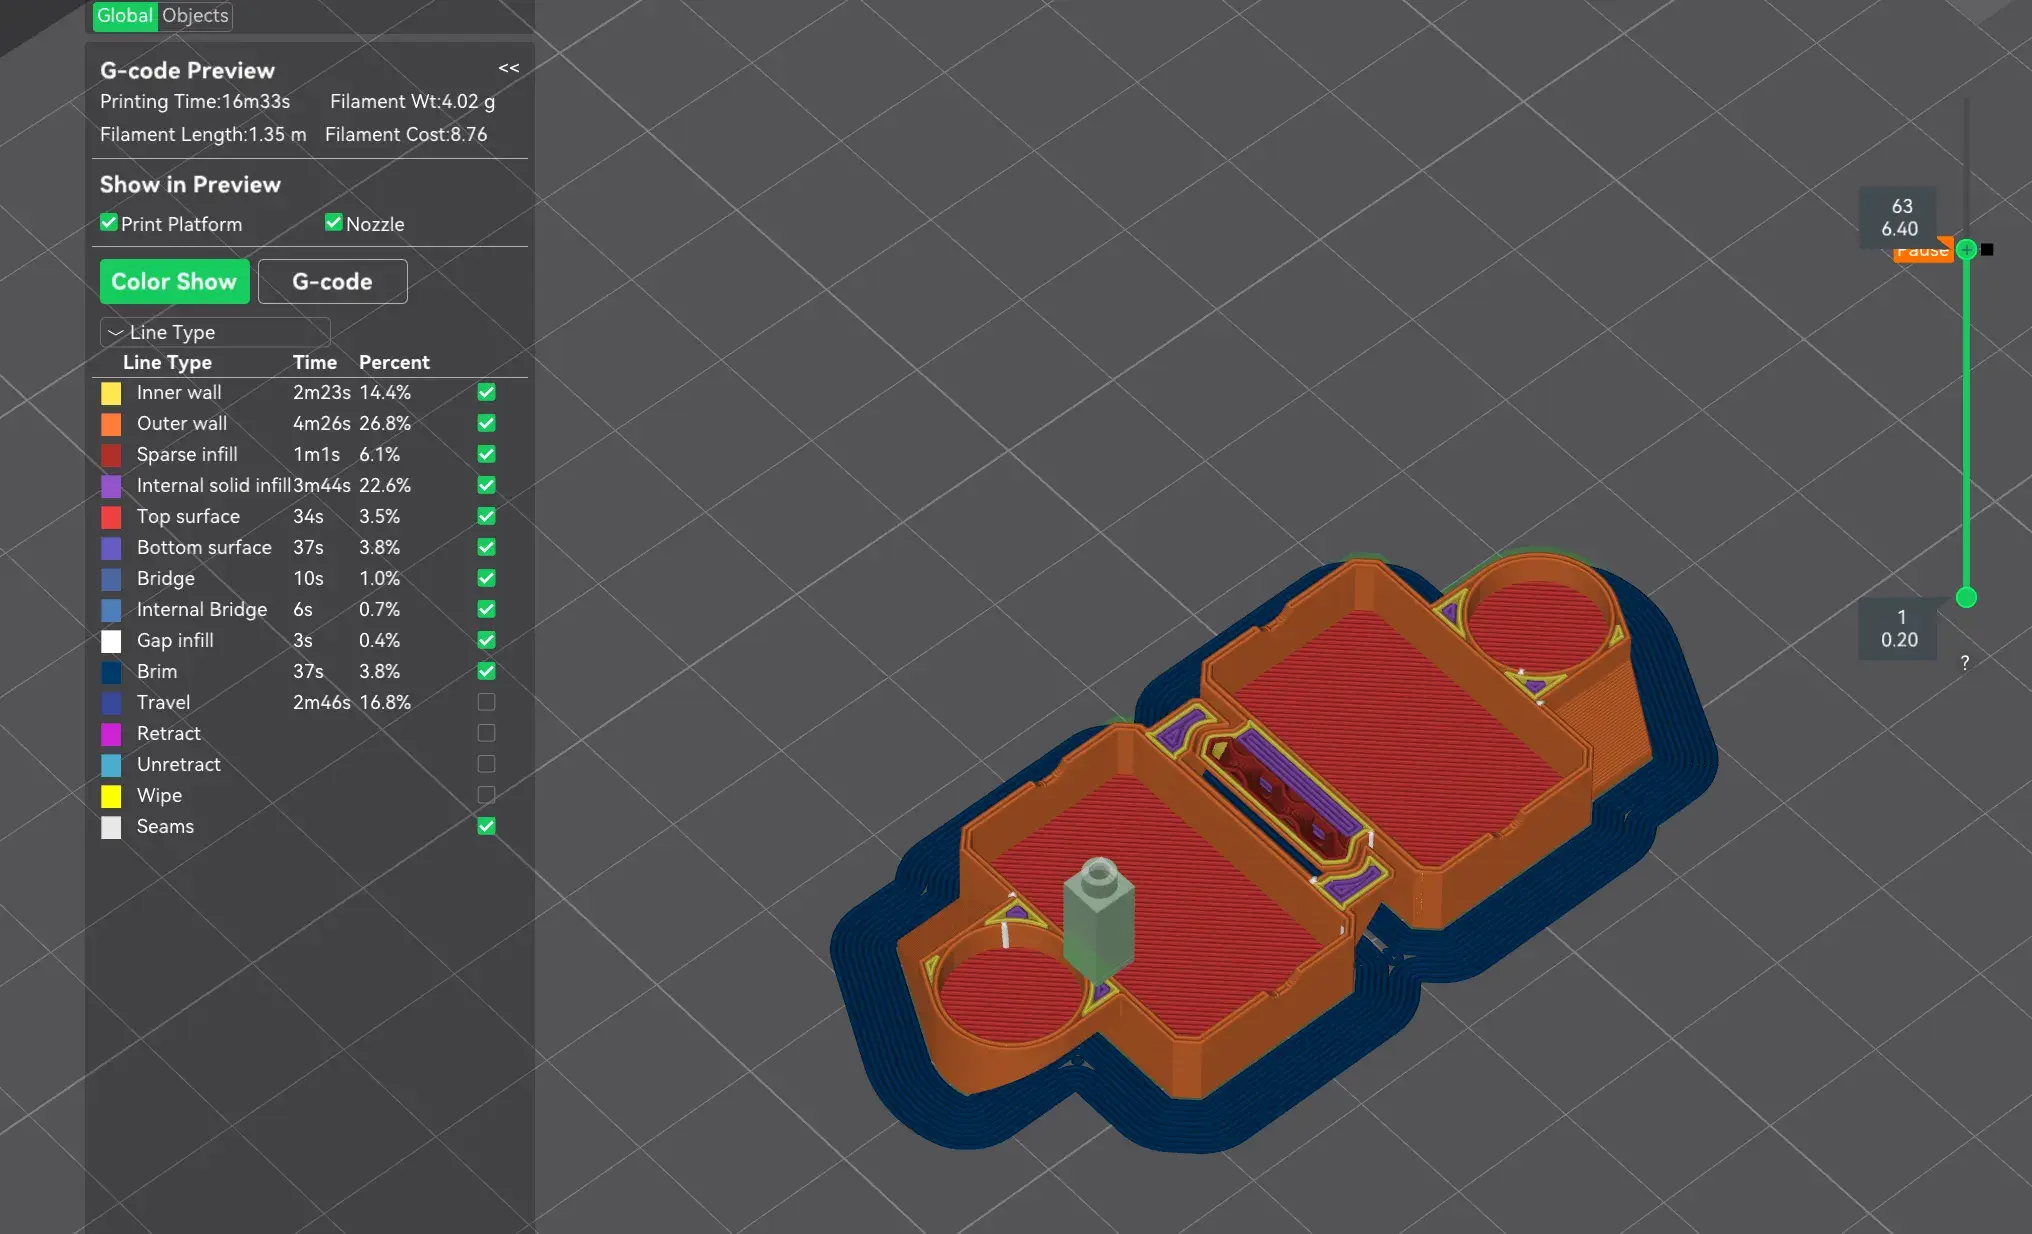Collapse the G-code Preview panel arrows

508,68
